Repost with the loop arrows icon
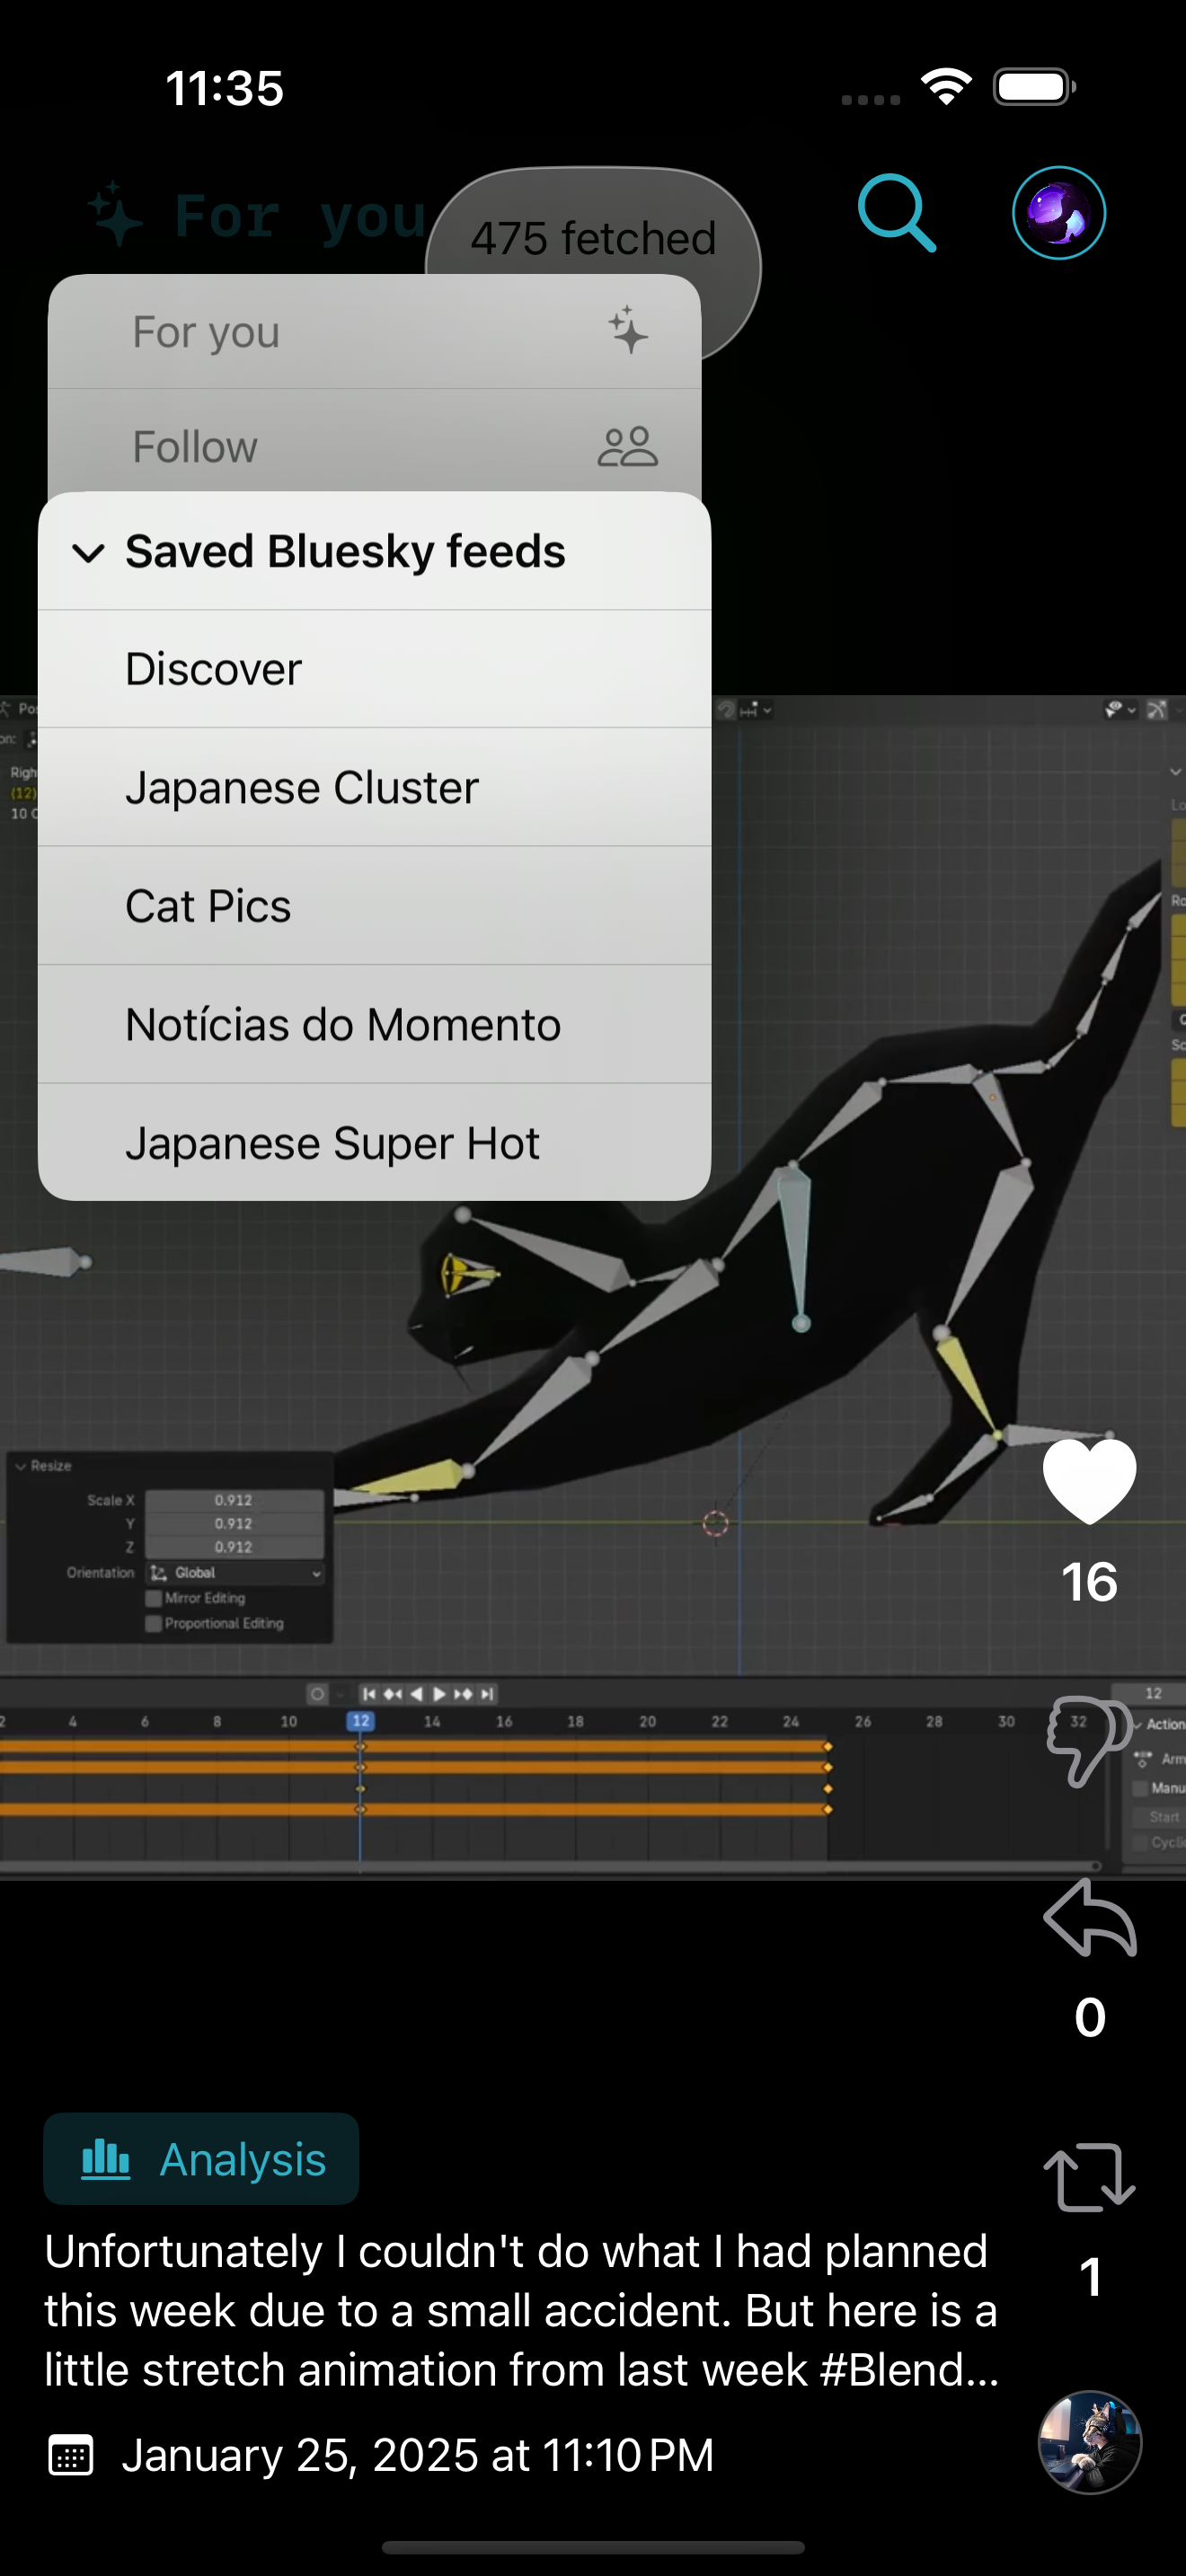 [x=1089, y=2177]
